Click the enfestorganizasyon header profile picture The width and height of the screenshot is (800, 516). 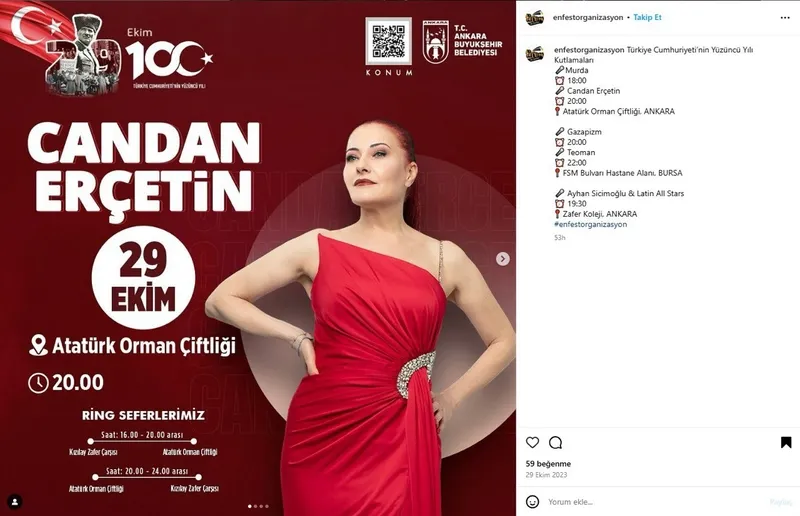pyautogui.click(x=534, y=18)
